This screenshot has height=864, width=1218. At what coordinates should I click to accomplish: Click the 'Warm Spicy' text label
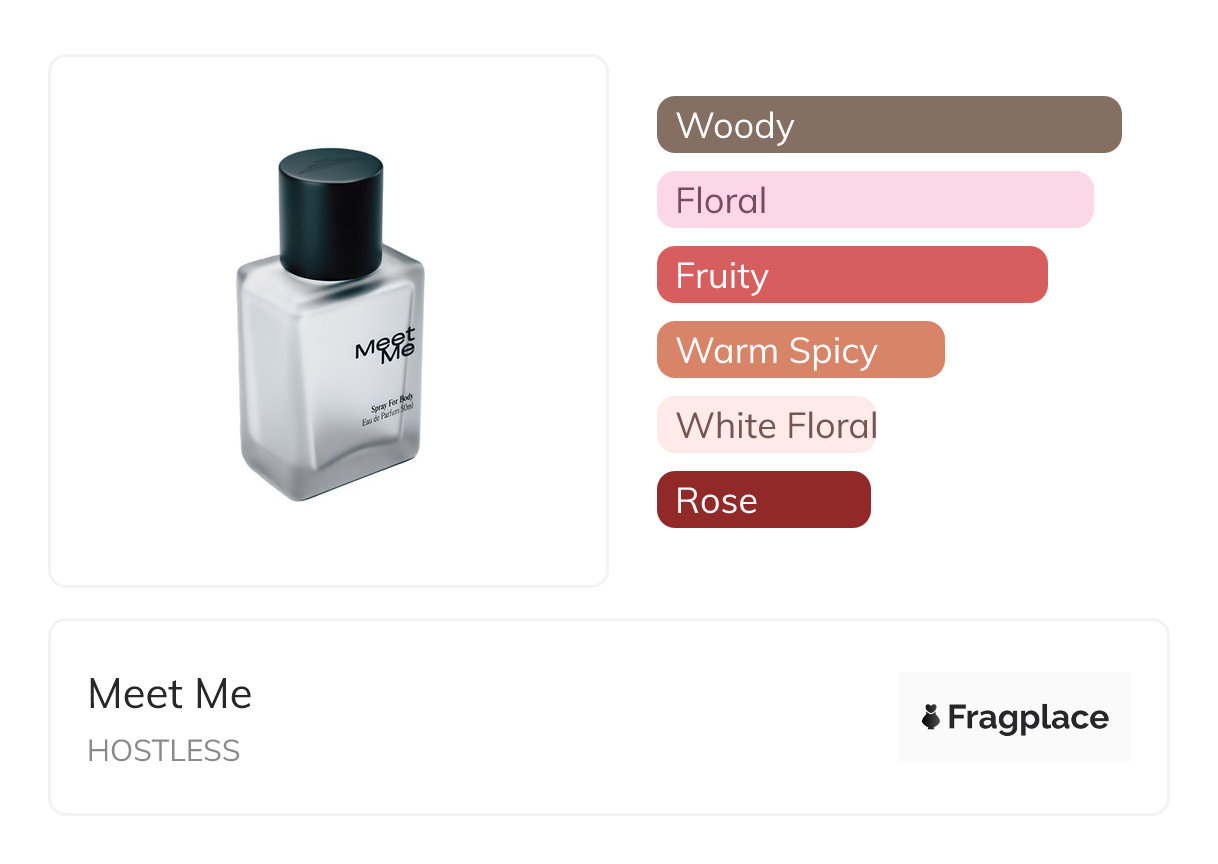click(x=777, y=351)
